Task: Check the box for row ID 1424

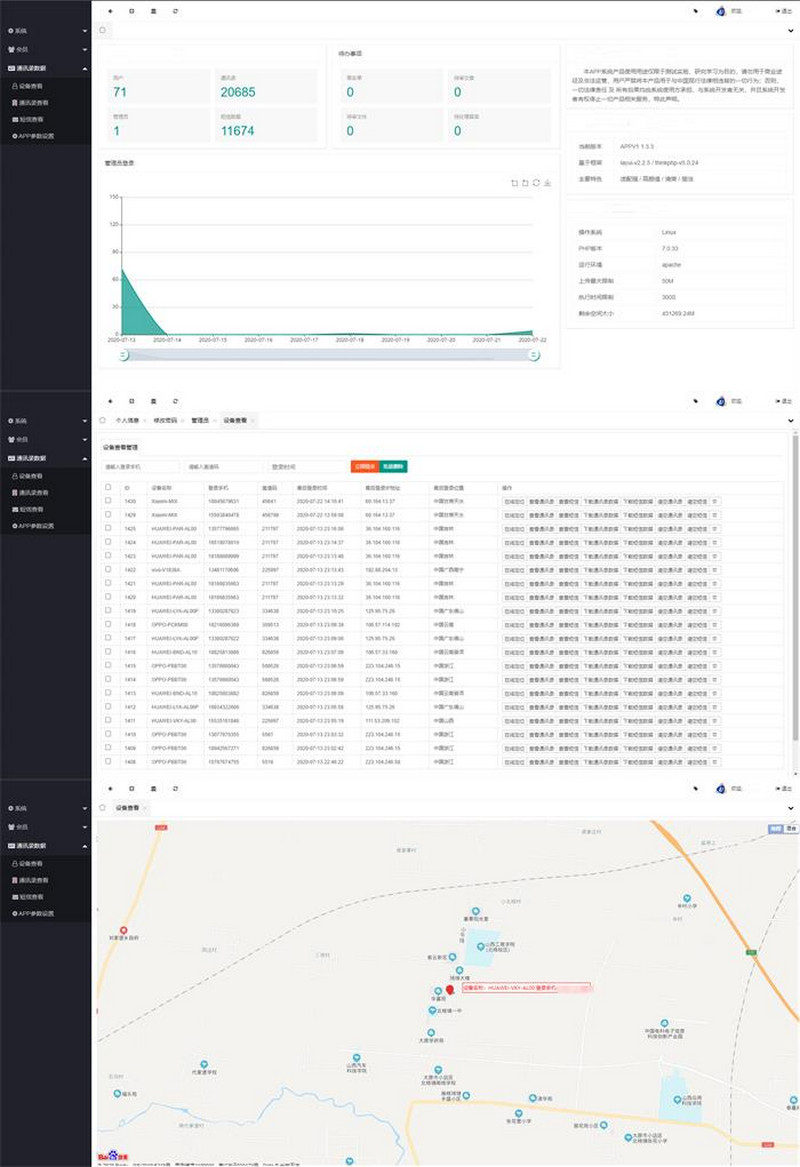Action: pos(108,542)
